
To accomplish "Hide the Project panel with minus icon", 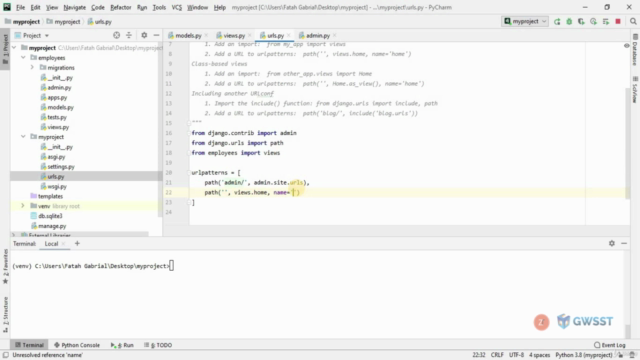I will 156,36.
